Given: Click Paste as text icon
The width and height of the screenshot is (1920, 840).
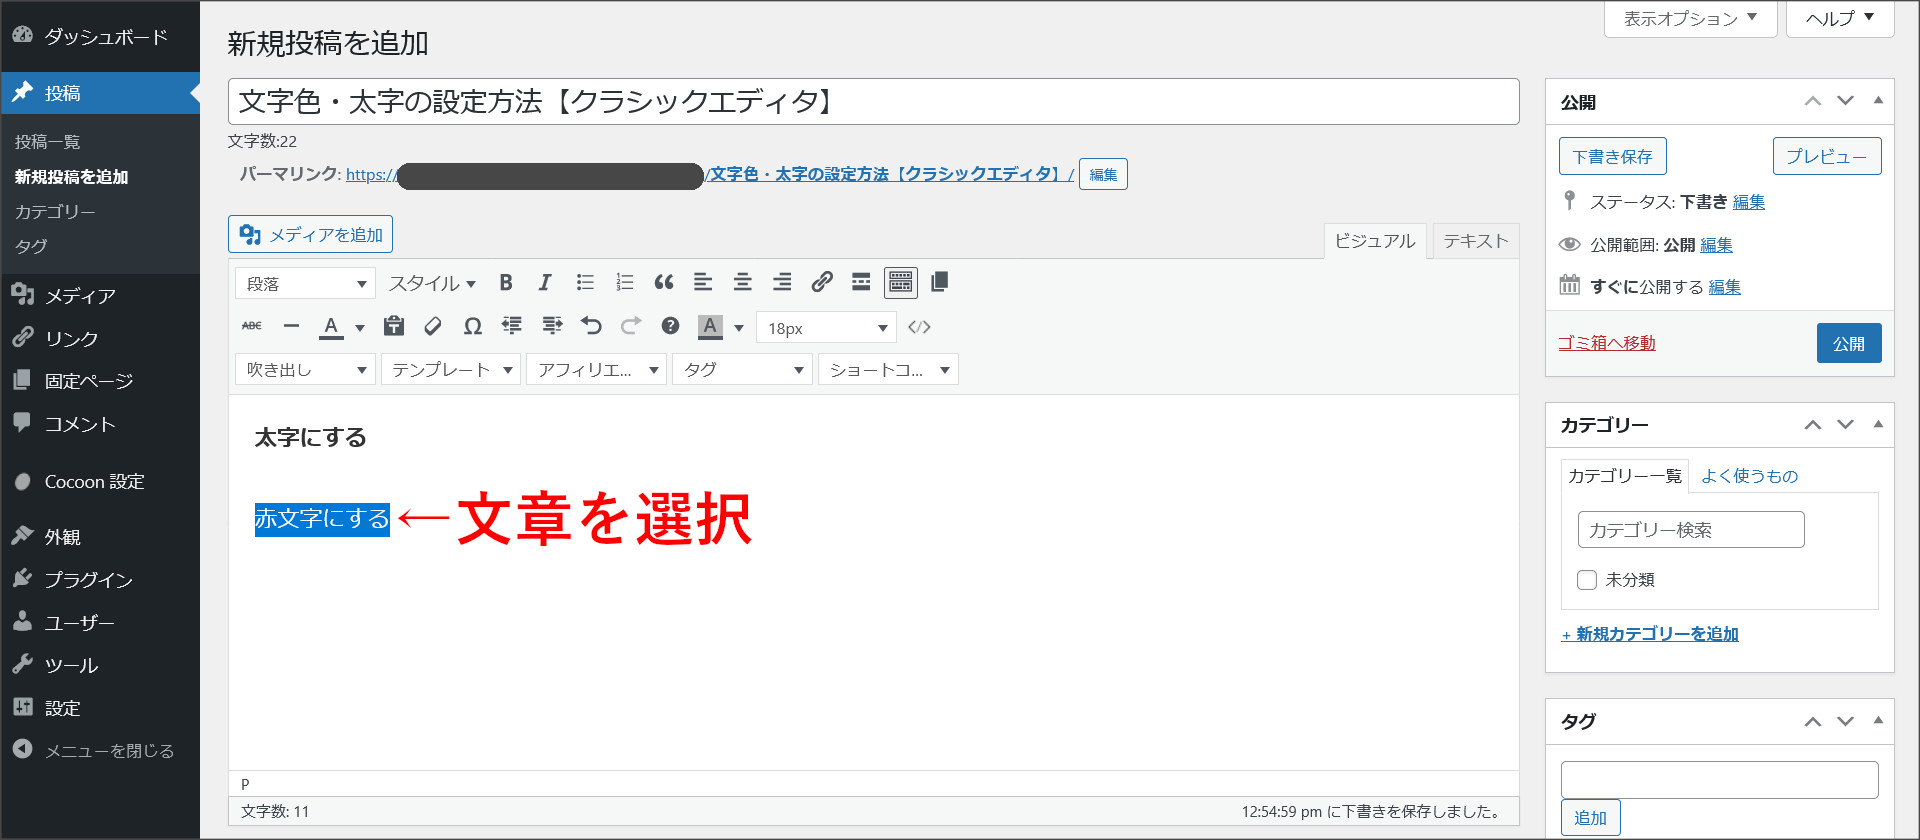Looking at the screenshot, I should coord(394,326).
